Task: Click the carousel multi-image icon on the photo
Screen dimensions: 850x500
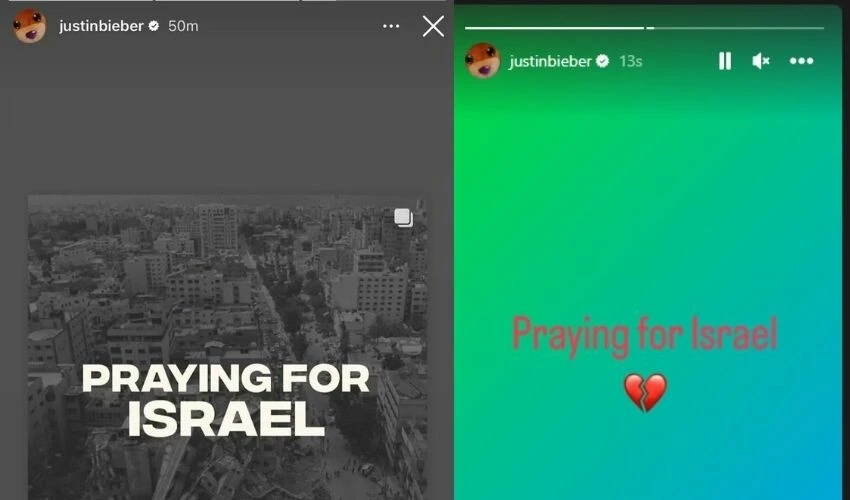Action: click(403, 217)
